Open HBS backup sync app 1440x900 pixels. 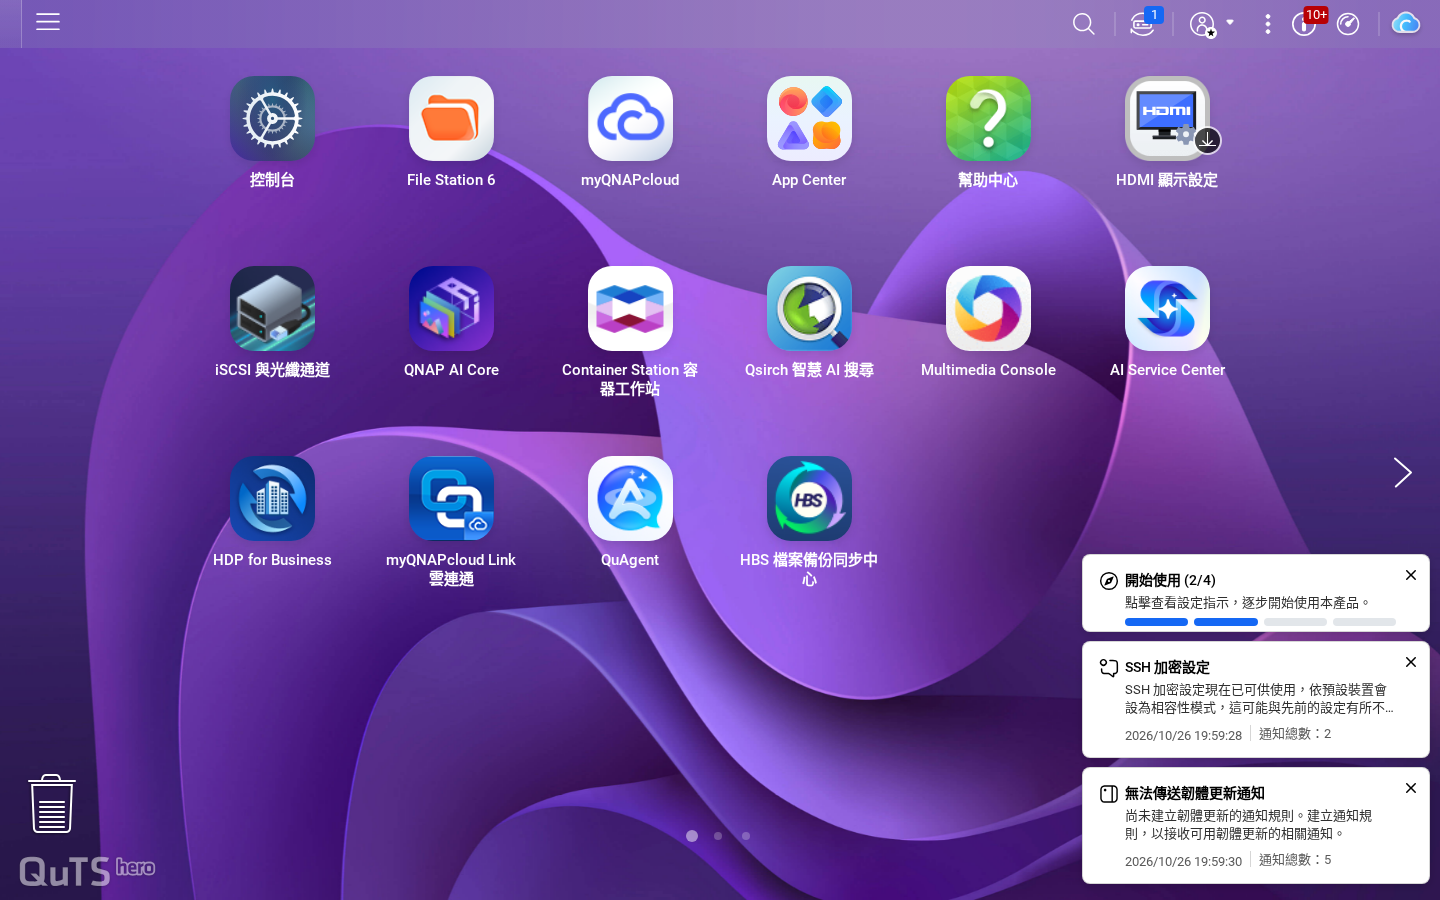pyautogui.click(x=809, y=499)
